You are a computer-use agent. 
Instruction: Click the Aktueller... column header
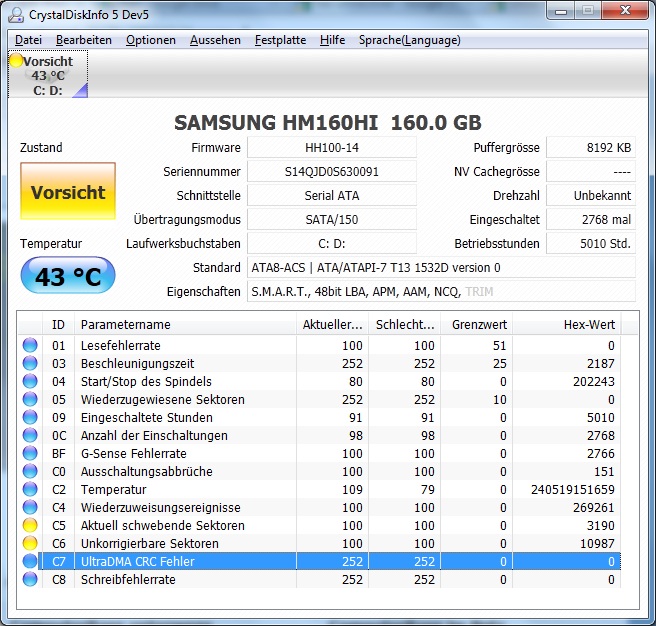pos(333,324)
